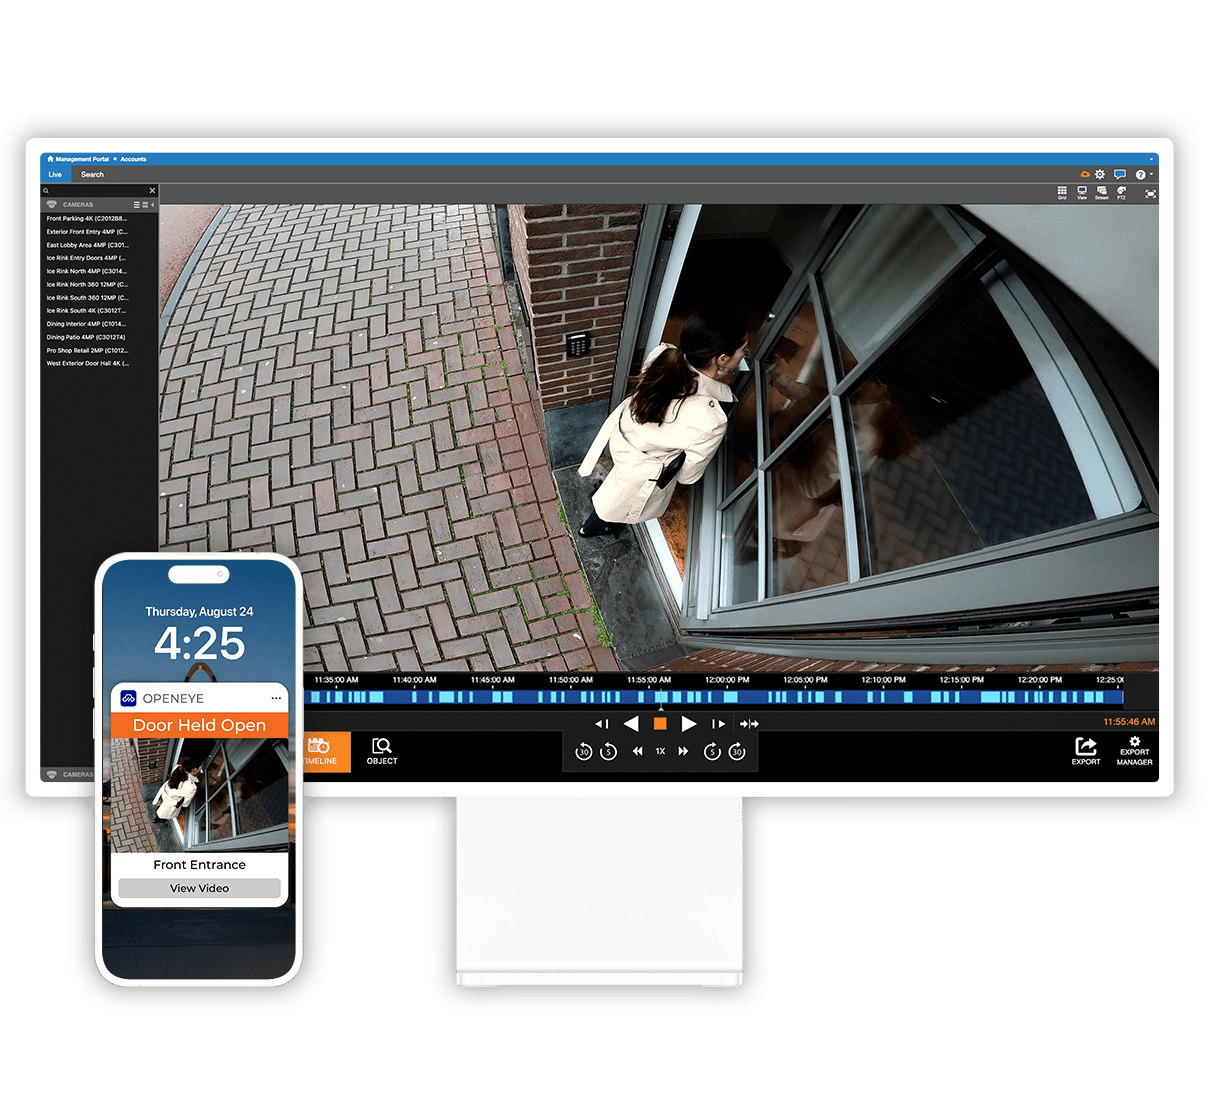Toggle the Timeline mode button
Viewport: 1208px width, 1120px height.
(x=320, y=751)
